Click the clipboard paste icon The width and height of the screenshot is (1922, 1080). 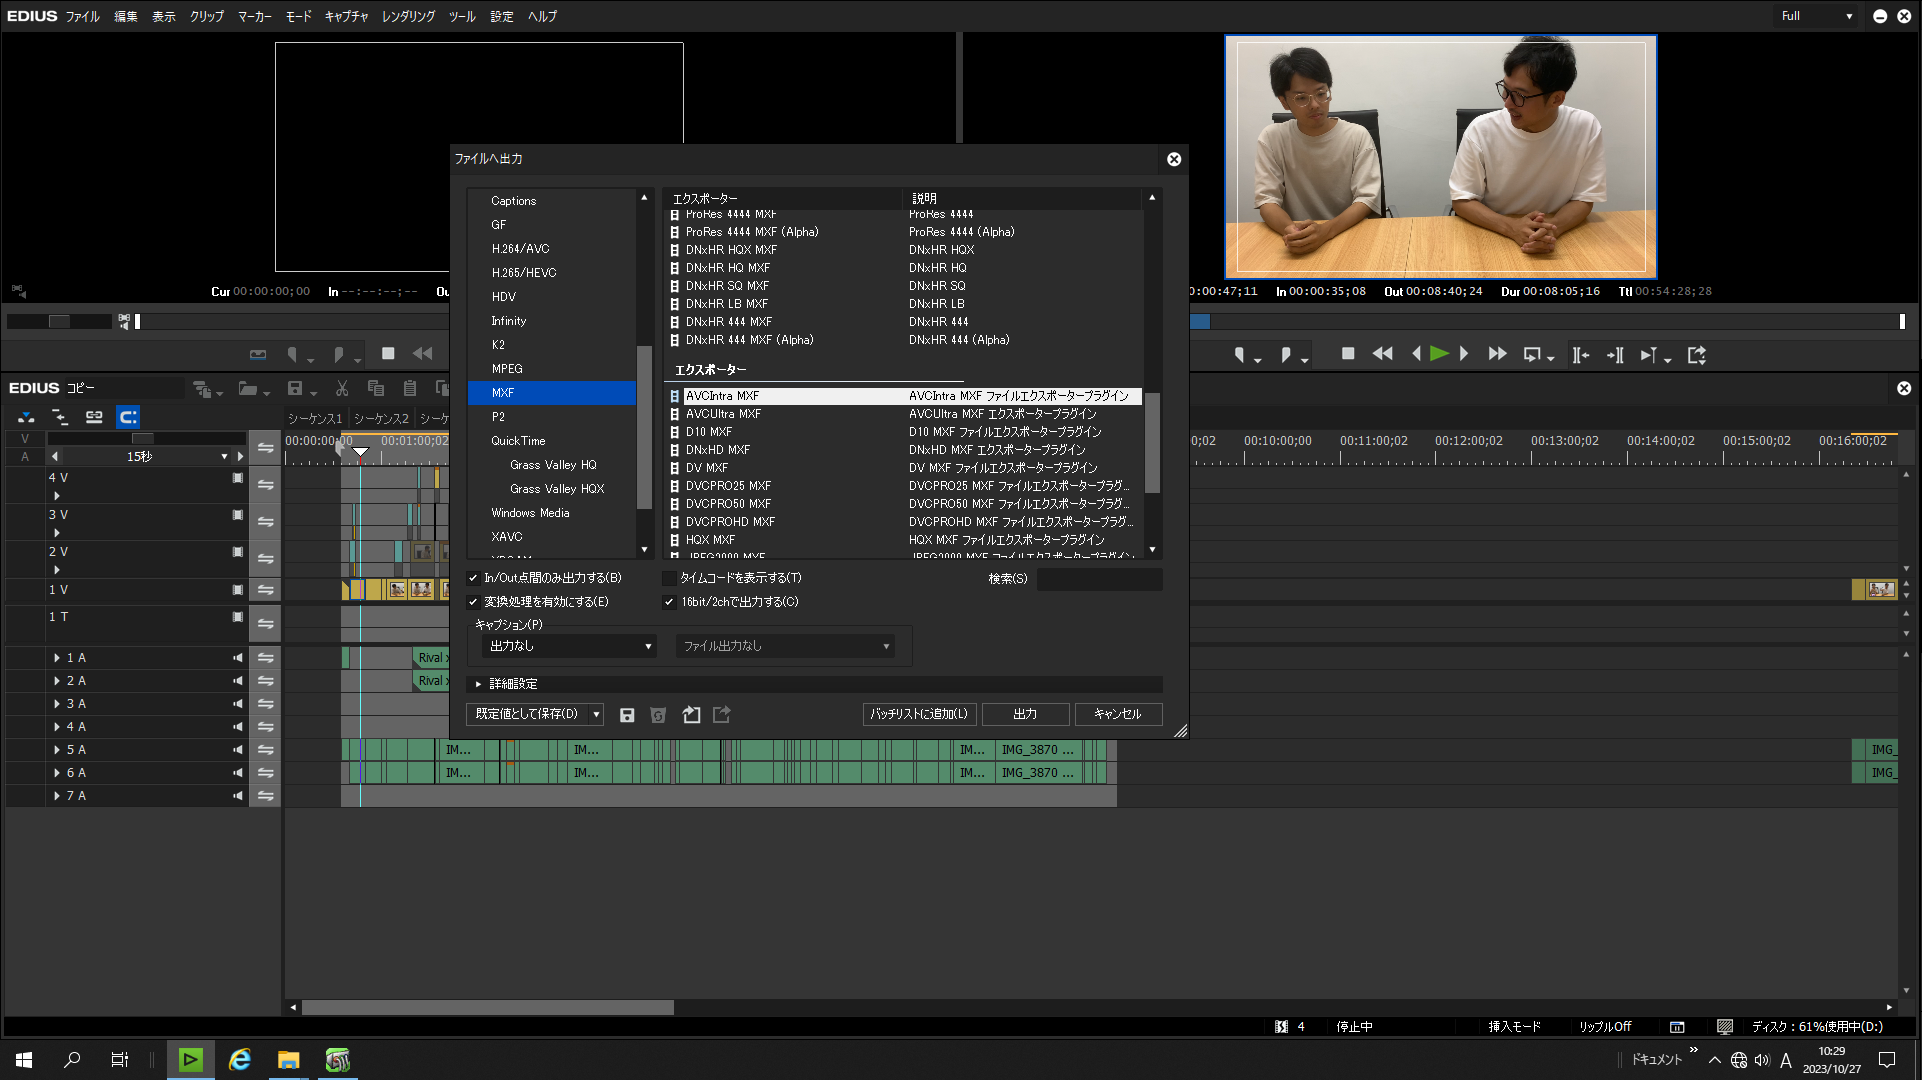tap(409, 388)
